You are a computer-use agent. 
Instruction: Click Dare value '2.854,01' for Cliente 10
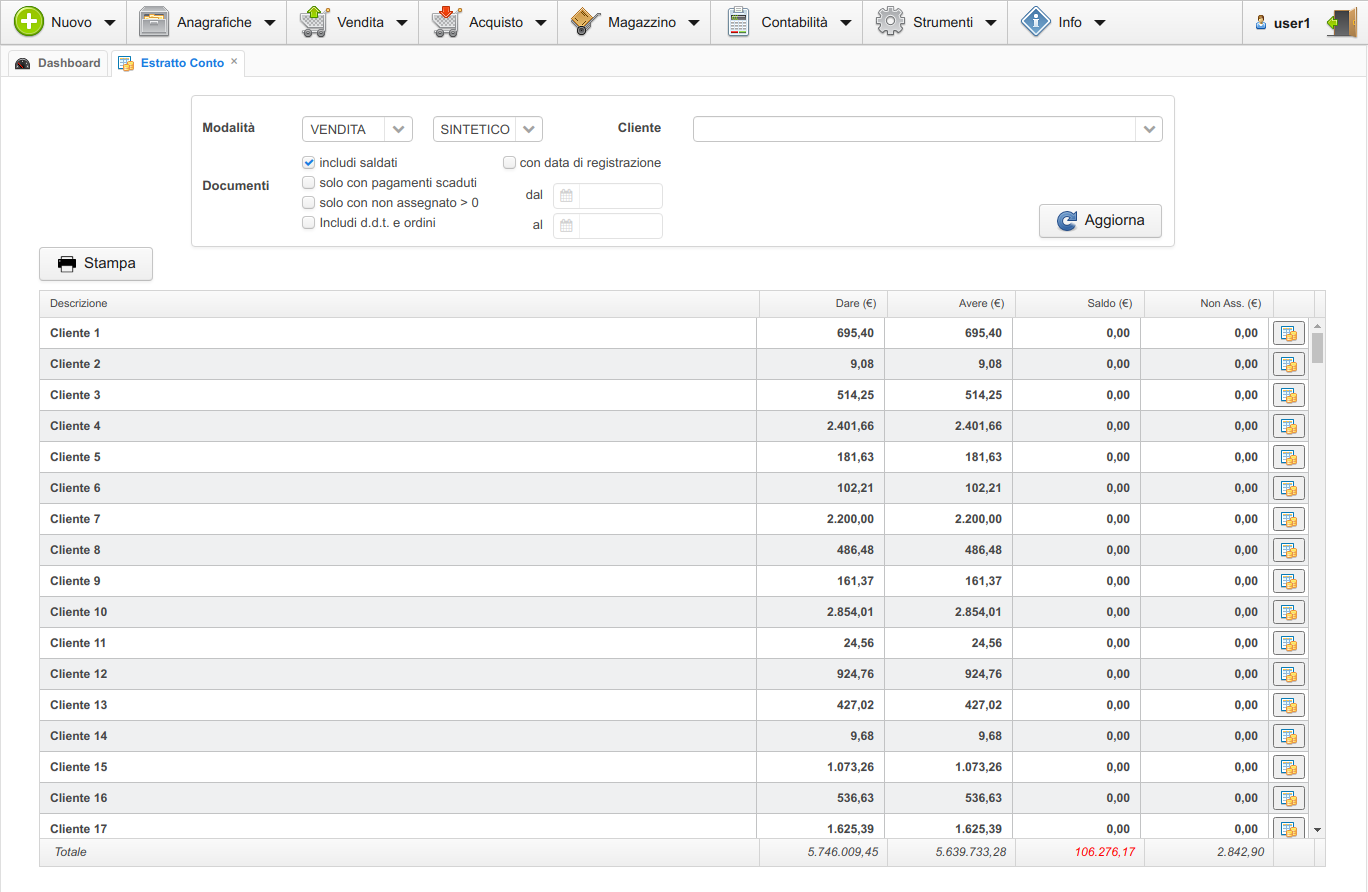pos(850,612)
